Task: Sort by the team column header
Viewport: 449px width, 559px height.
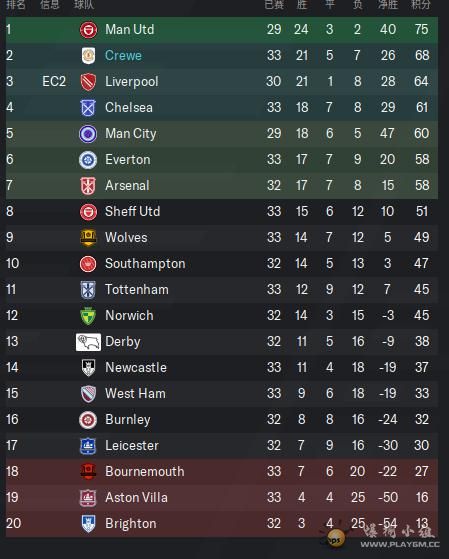Action: point(84,5)
